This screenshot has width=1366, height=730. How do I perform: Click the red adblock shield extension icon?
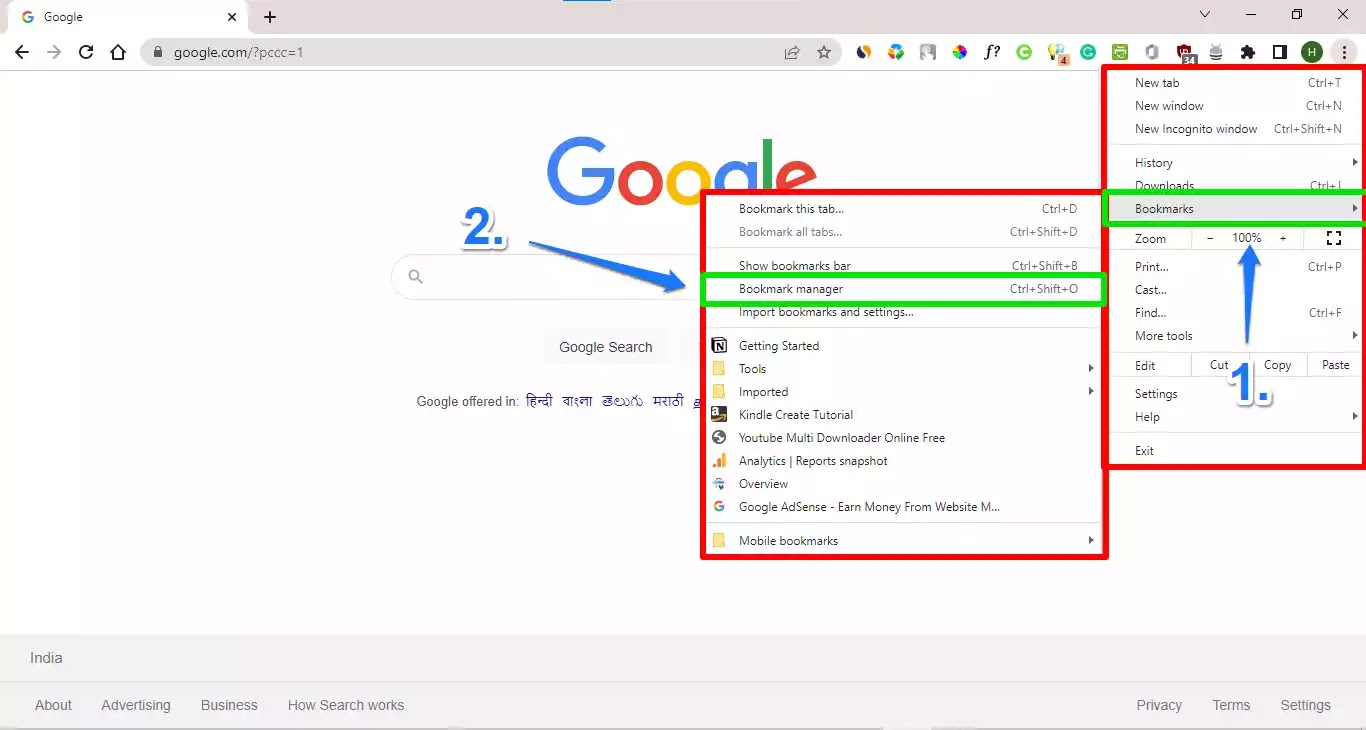(1185, 52)
